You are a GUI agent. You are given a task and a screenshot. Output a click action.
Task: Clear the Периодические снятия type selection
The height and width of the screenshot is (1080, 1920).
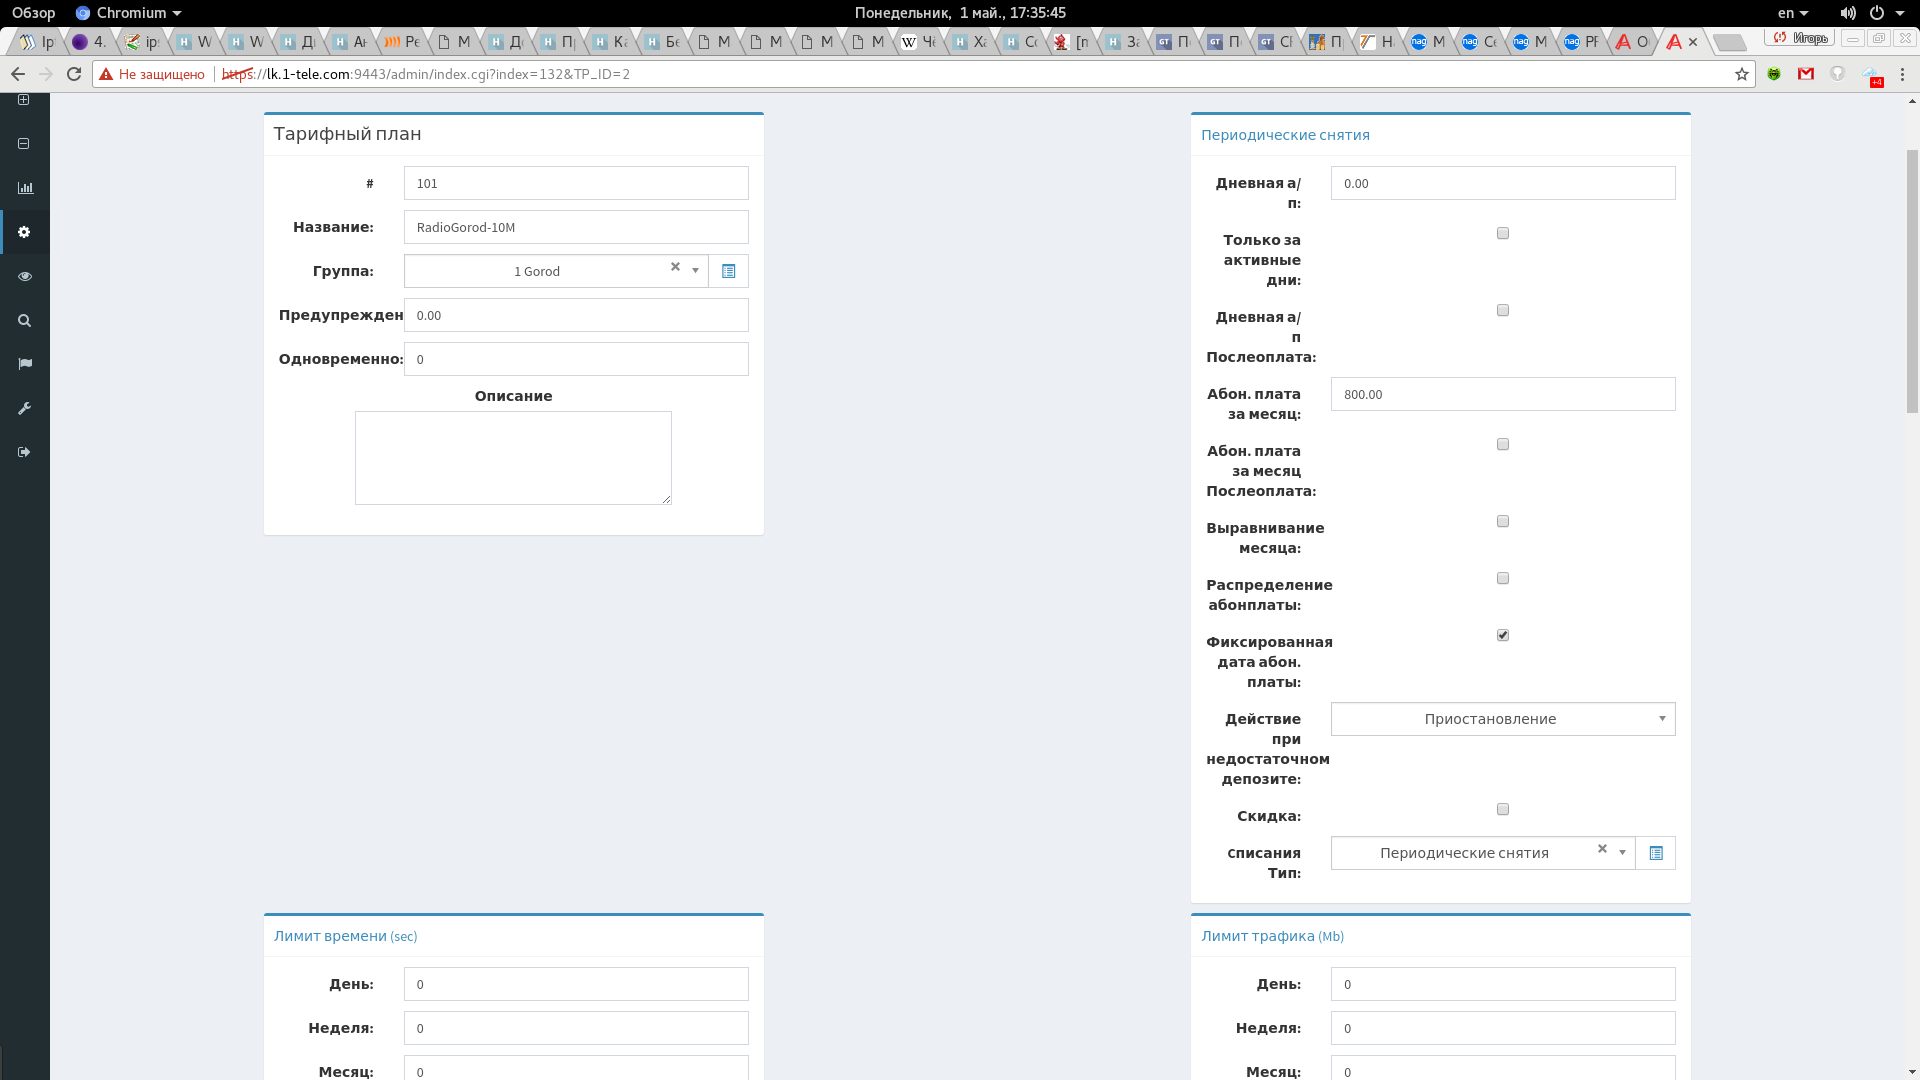click(1602, 849)
